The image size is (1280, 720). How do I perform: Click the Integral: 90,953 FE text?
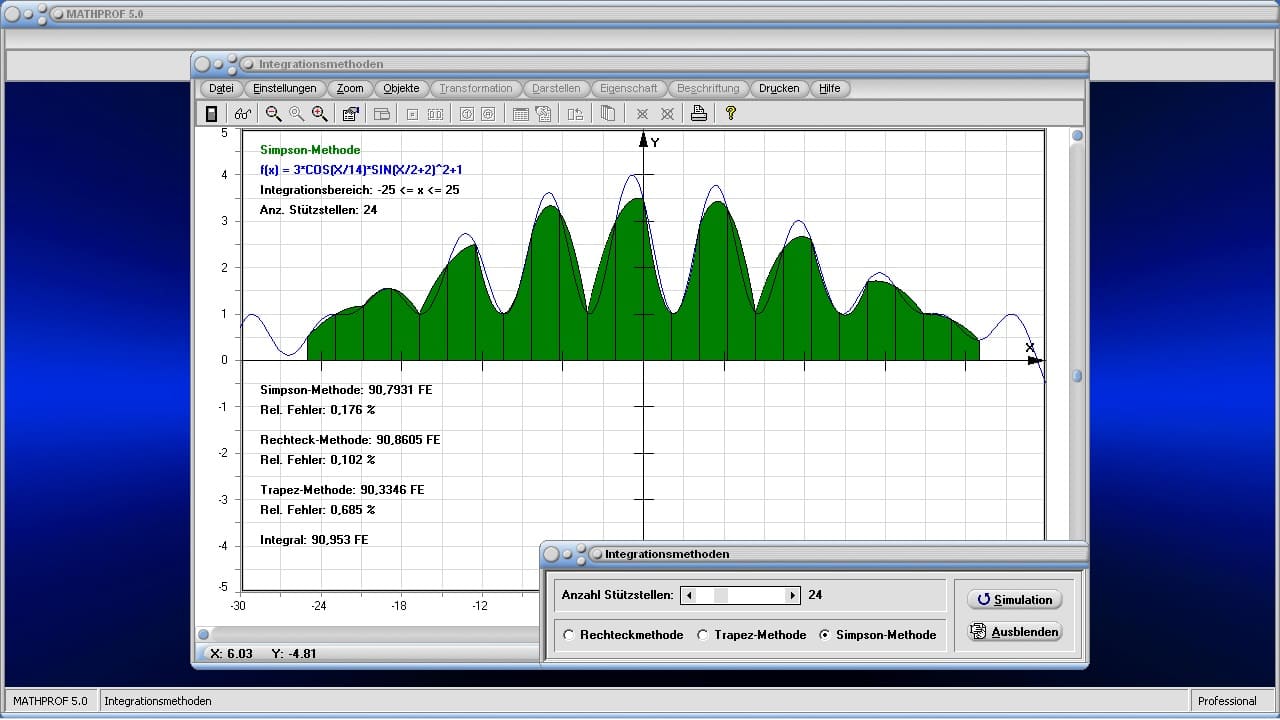[314, 540]
